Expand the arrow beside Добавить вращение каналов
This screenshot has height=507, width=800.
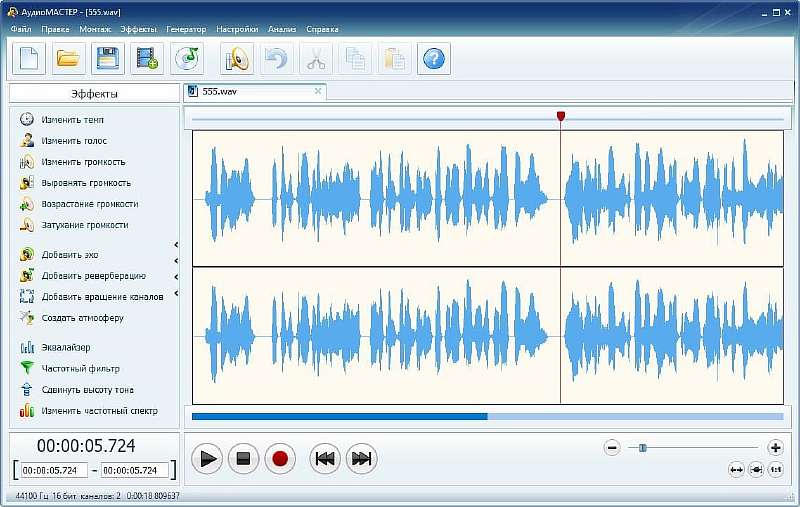click(x=176, y=295)
